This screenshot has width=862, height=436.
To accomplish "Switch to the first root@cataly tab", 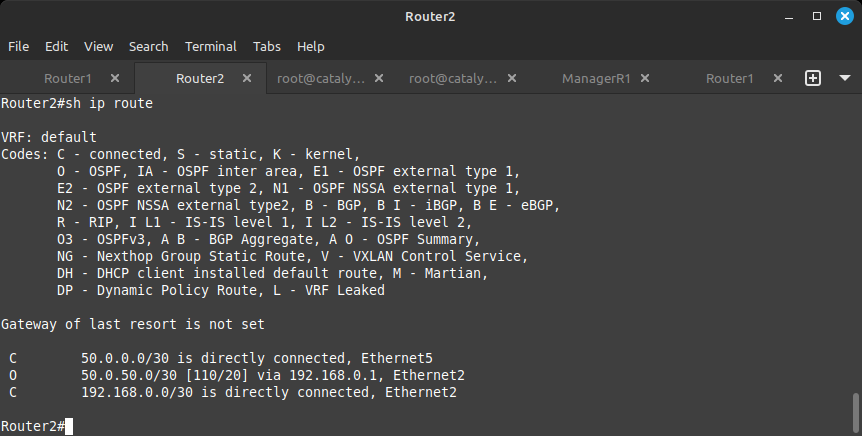I will [321, 78].
